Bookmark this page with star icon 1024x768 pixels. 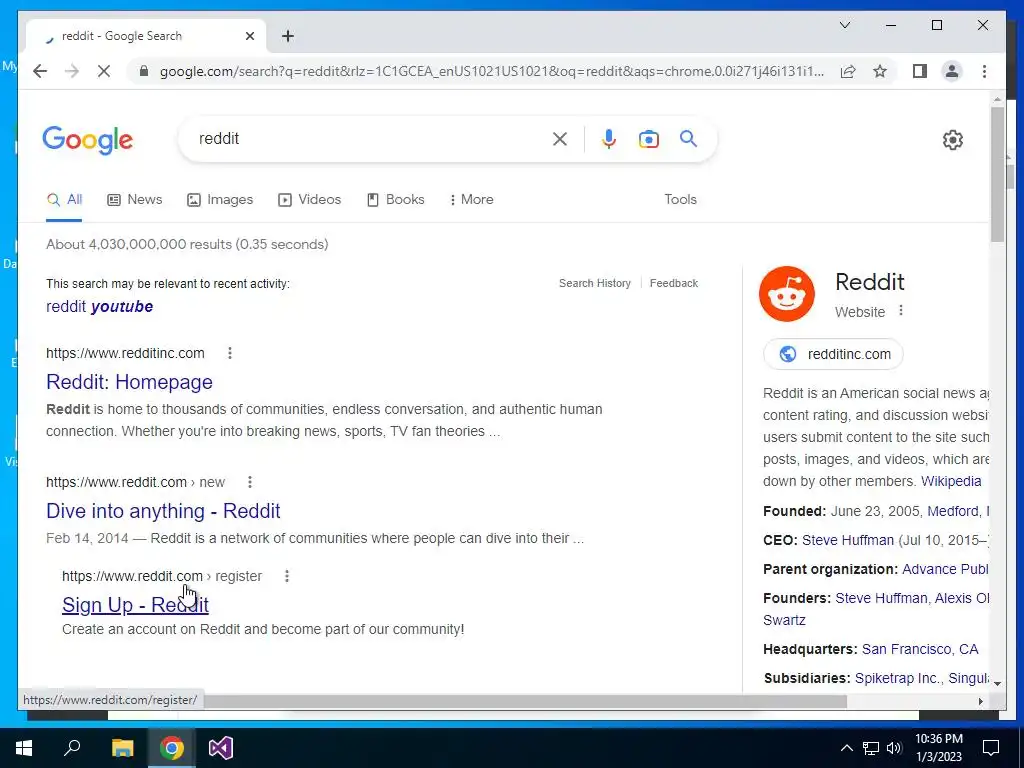[880, 71]
